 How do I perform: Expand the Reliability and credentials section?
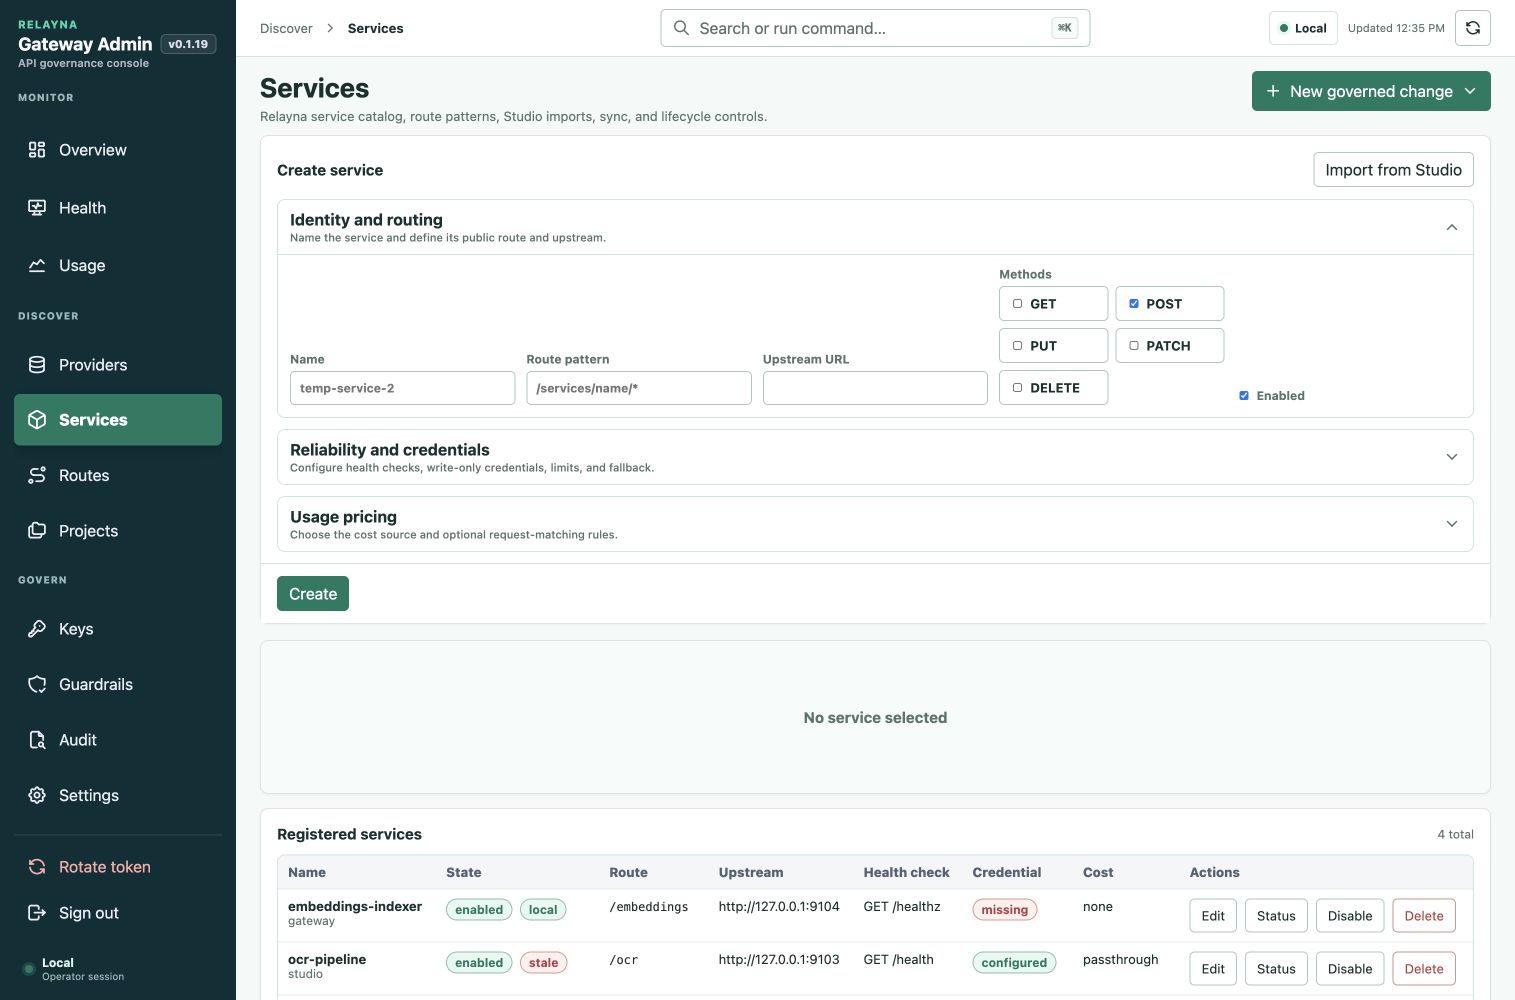tap(1452, 457)
